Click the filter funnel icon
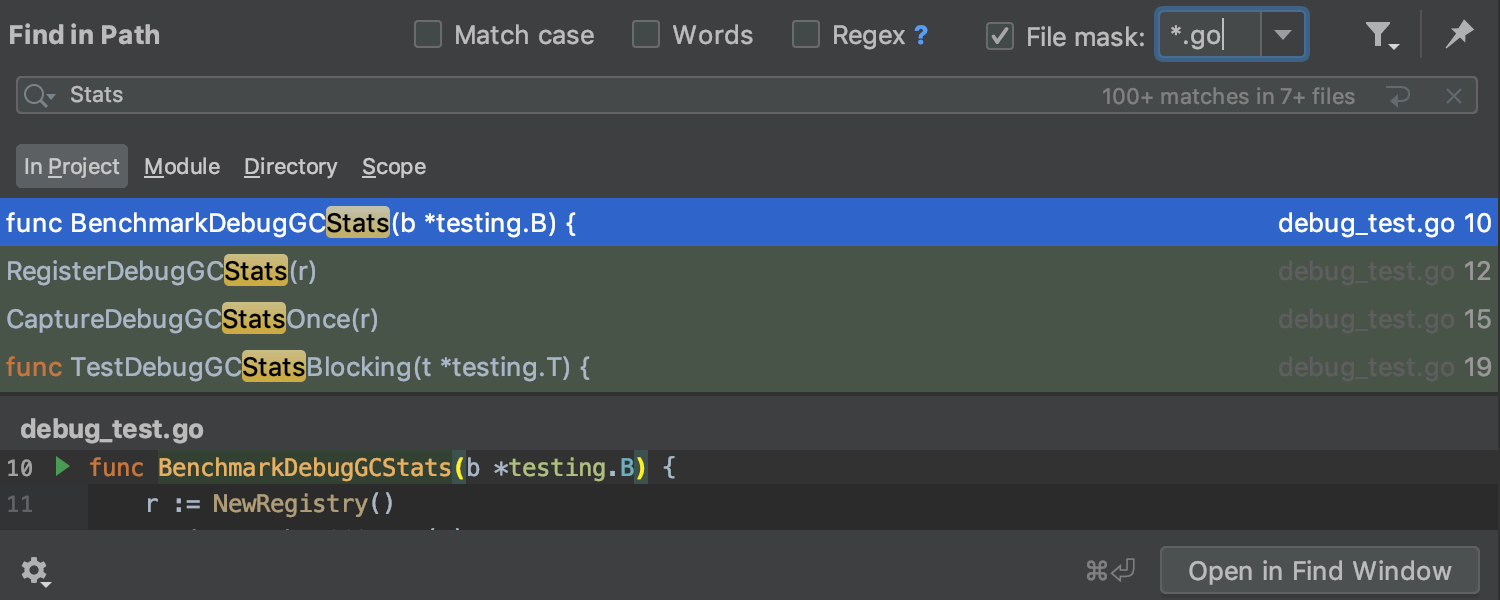The height and width of the screenshot is (600, 1500). click(1381, 36)
